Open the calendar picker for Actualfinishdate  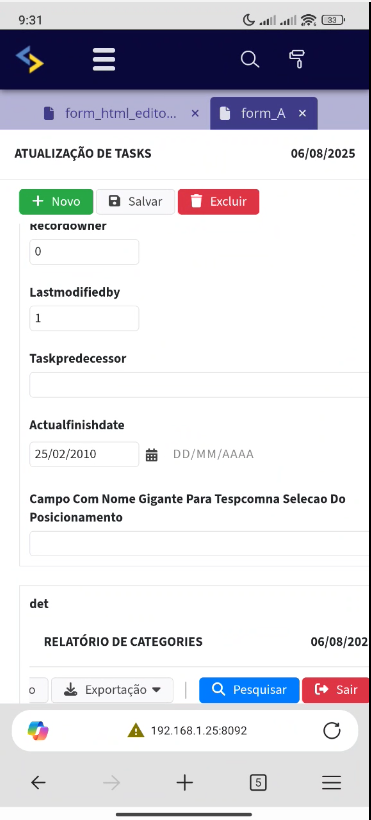tap(152, 454)
